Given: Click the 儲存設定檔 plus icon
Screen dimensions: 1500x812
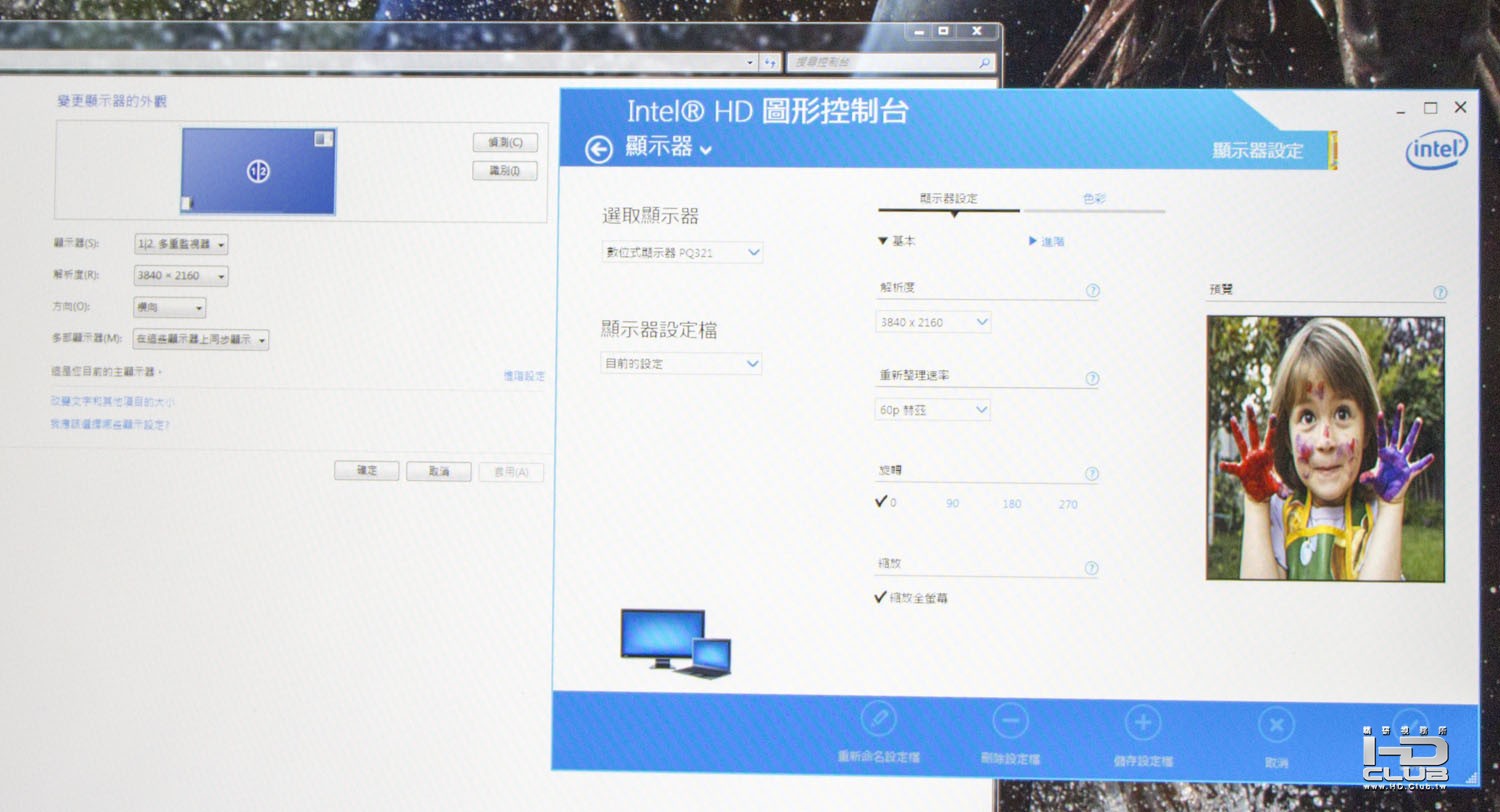Looking at the screenshot, I should click(1143, 723).
